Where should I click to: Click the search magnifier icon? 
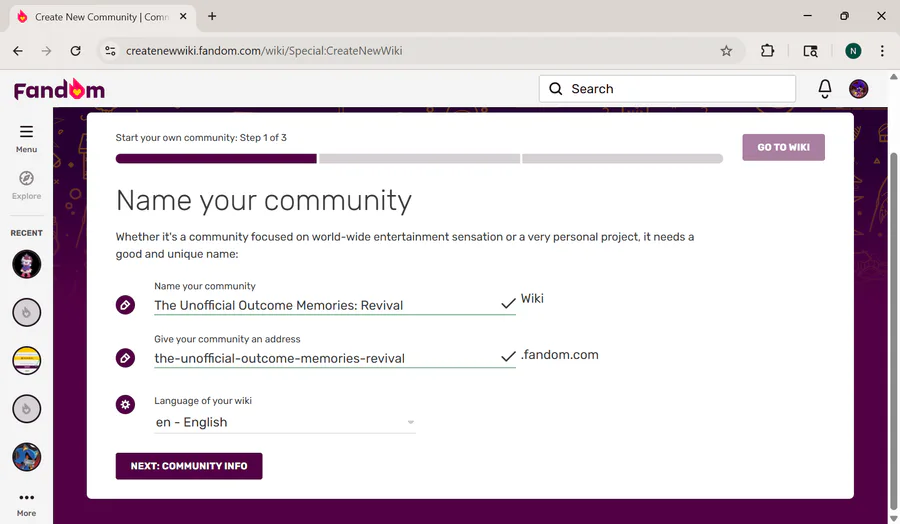tap(556, 89)
